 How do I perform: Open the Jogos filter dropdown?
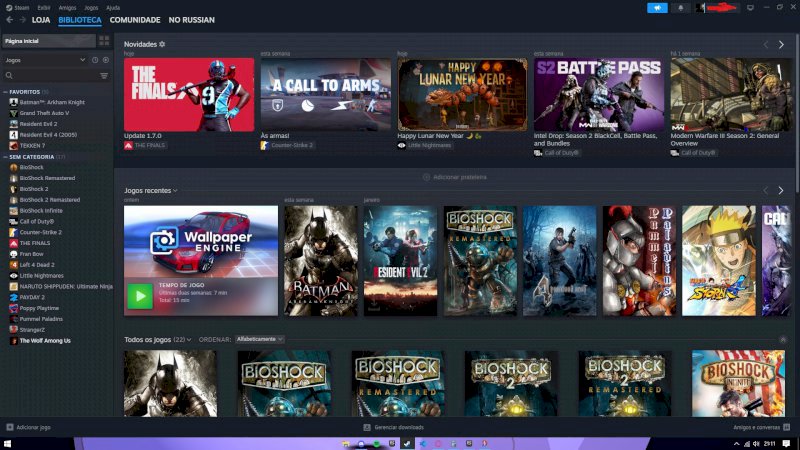coord(82,60)
